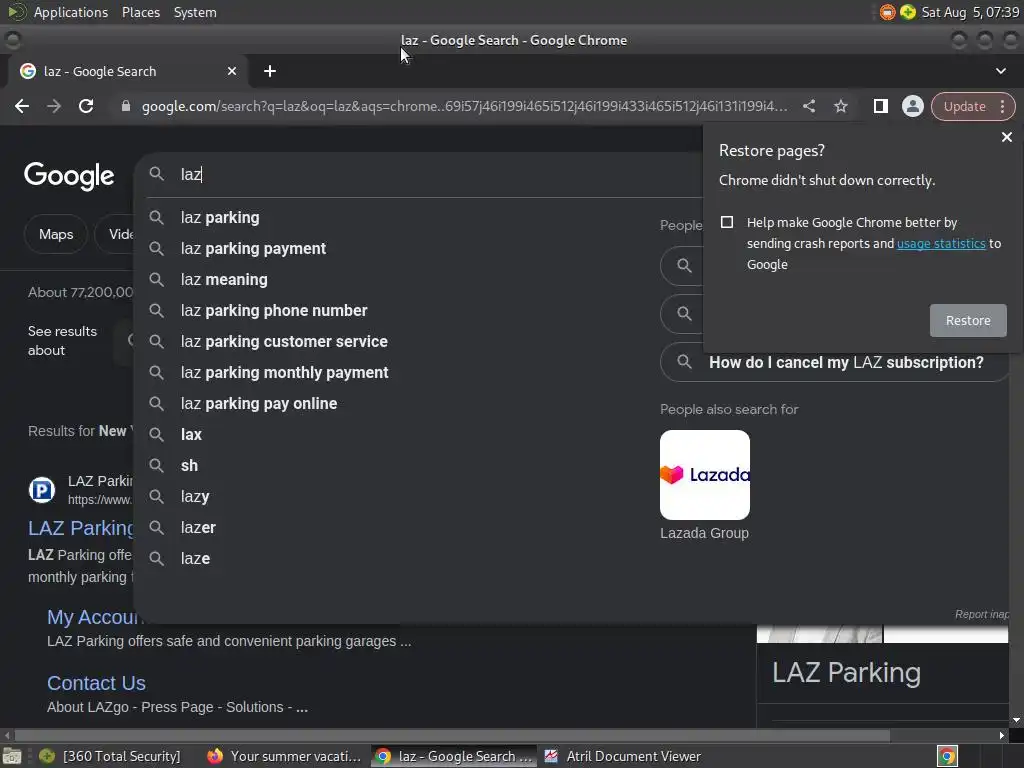The image size is (1024, 768).
Task: Dismiss the Restore pages popup
Action: click(1006, 137)
